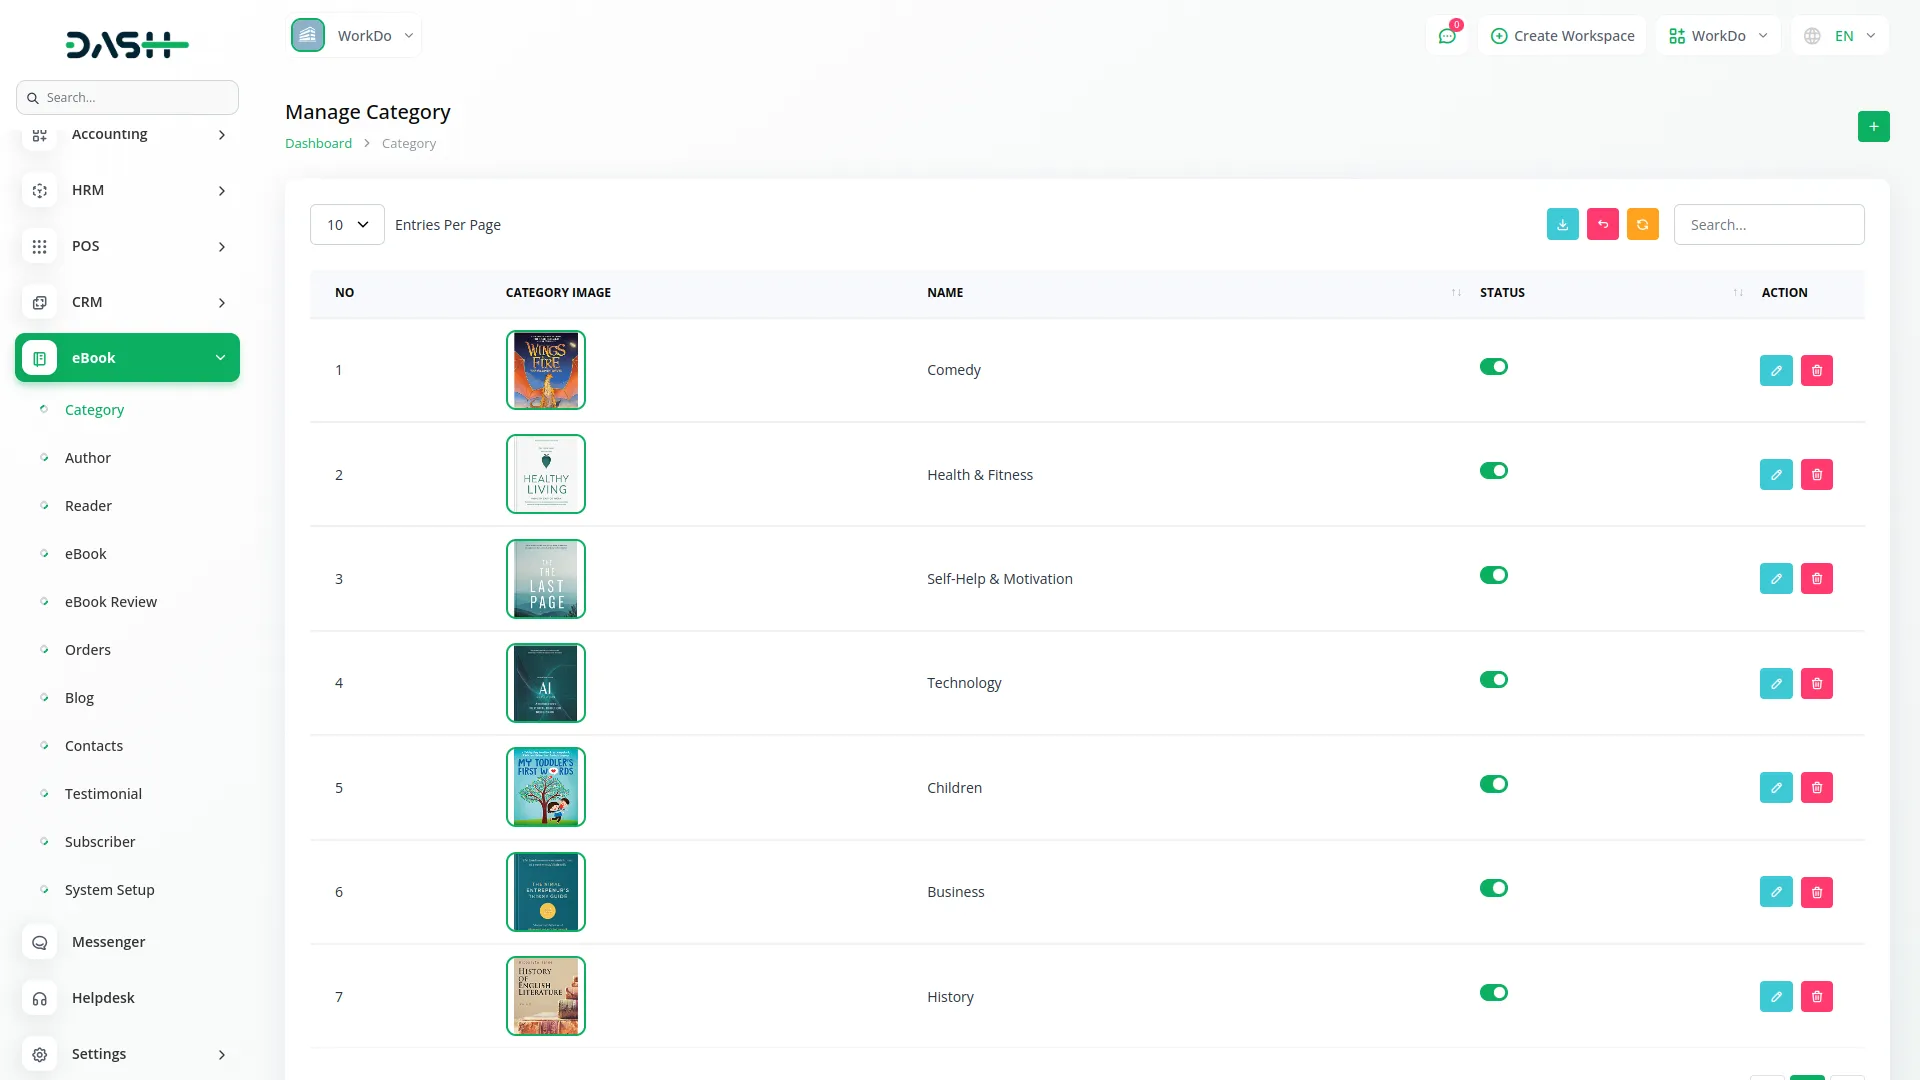Open the chat notifications icon
The height and width of the screenshot is (1080, 1920).
coord(1447,36)
